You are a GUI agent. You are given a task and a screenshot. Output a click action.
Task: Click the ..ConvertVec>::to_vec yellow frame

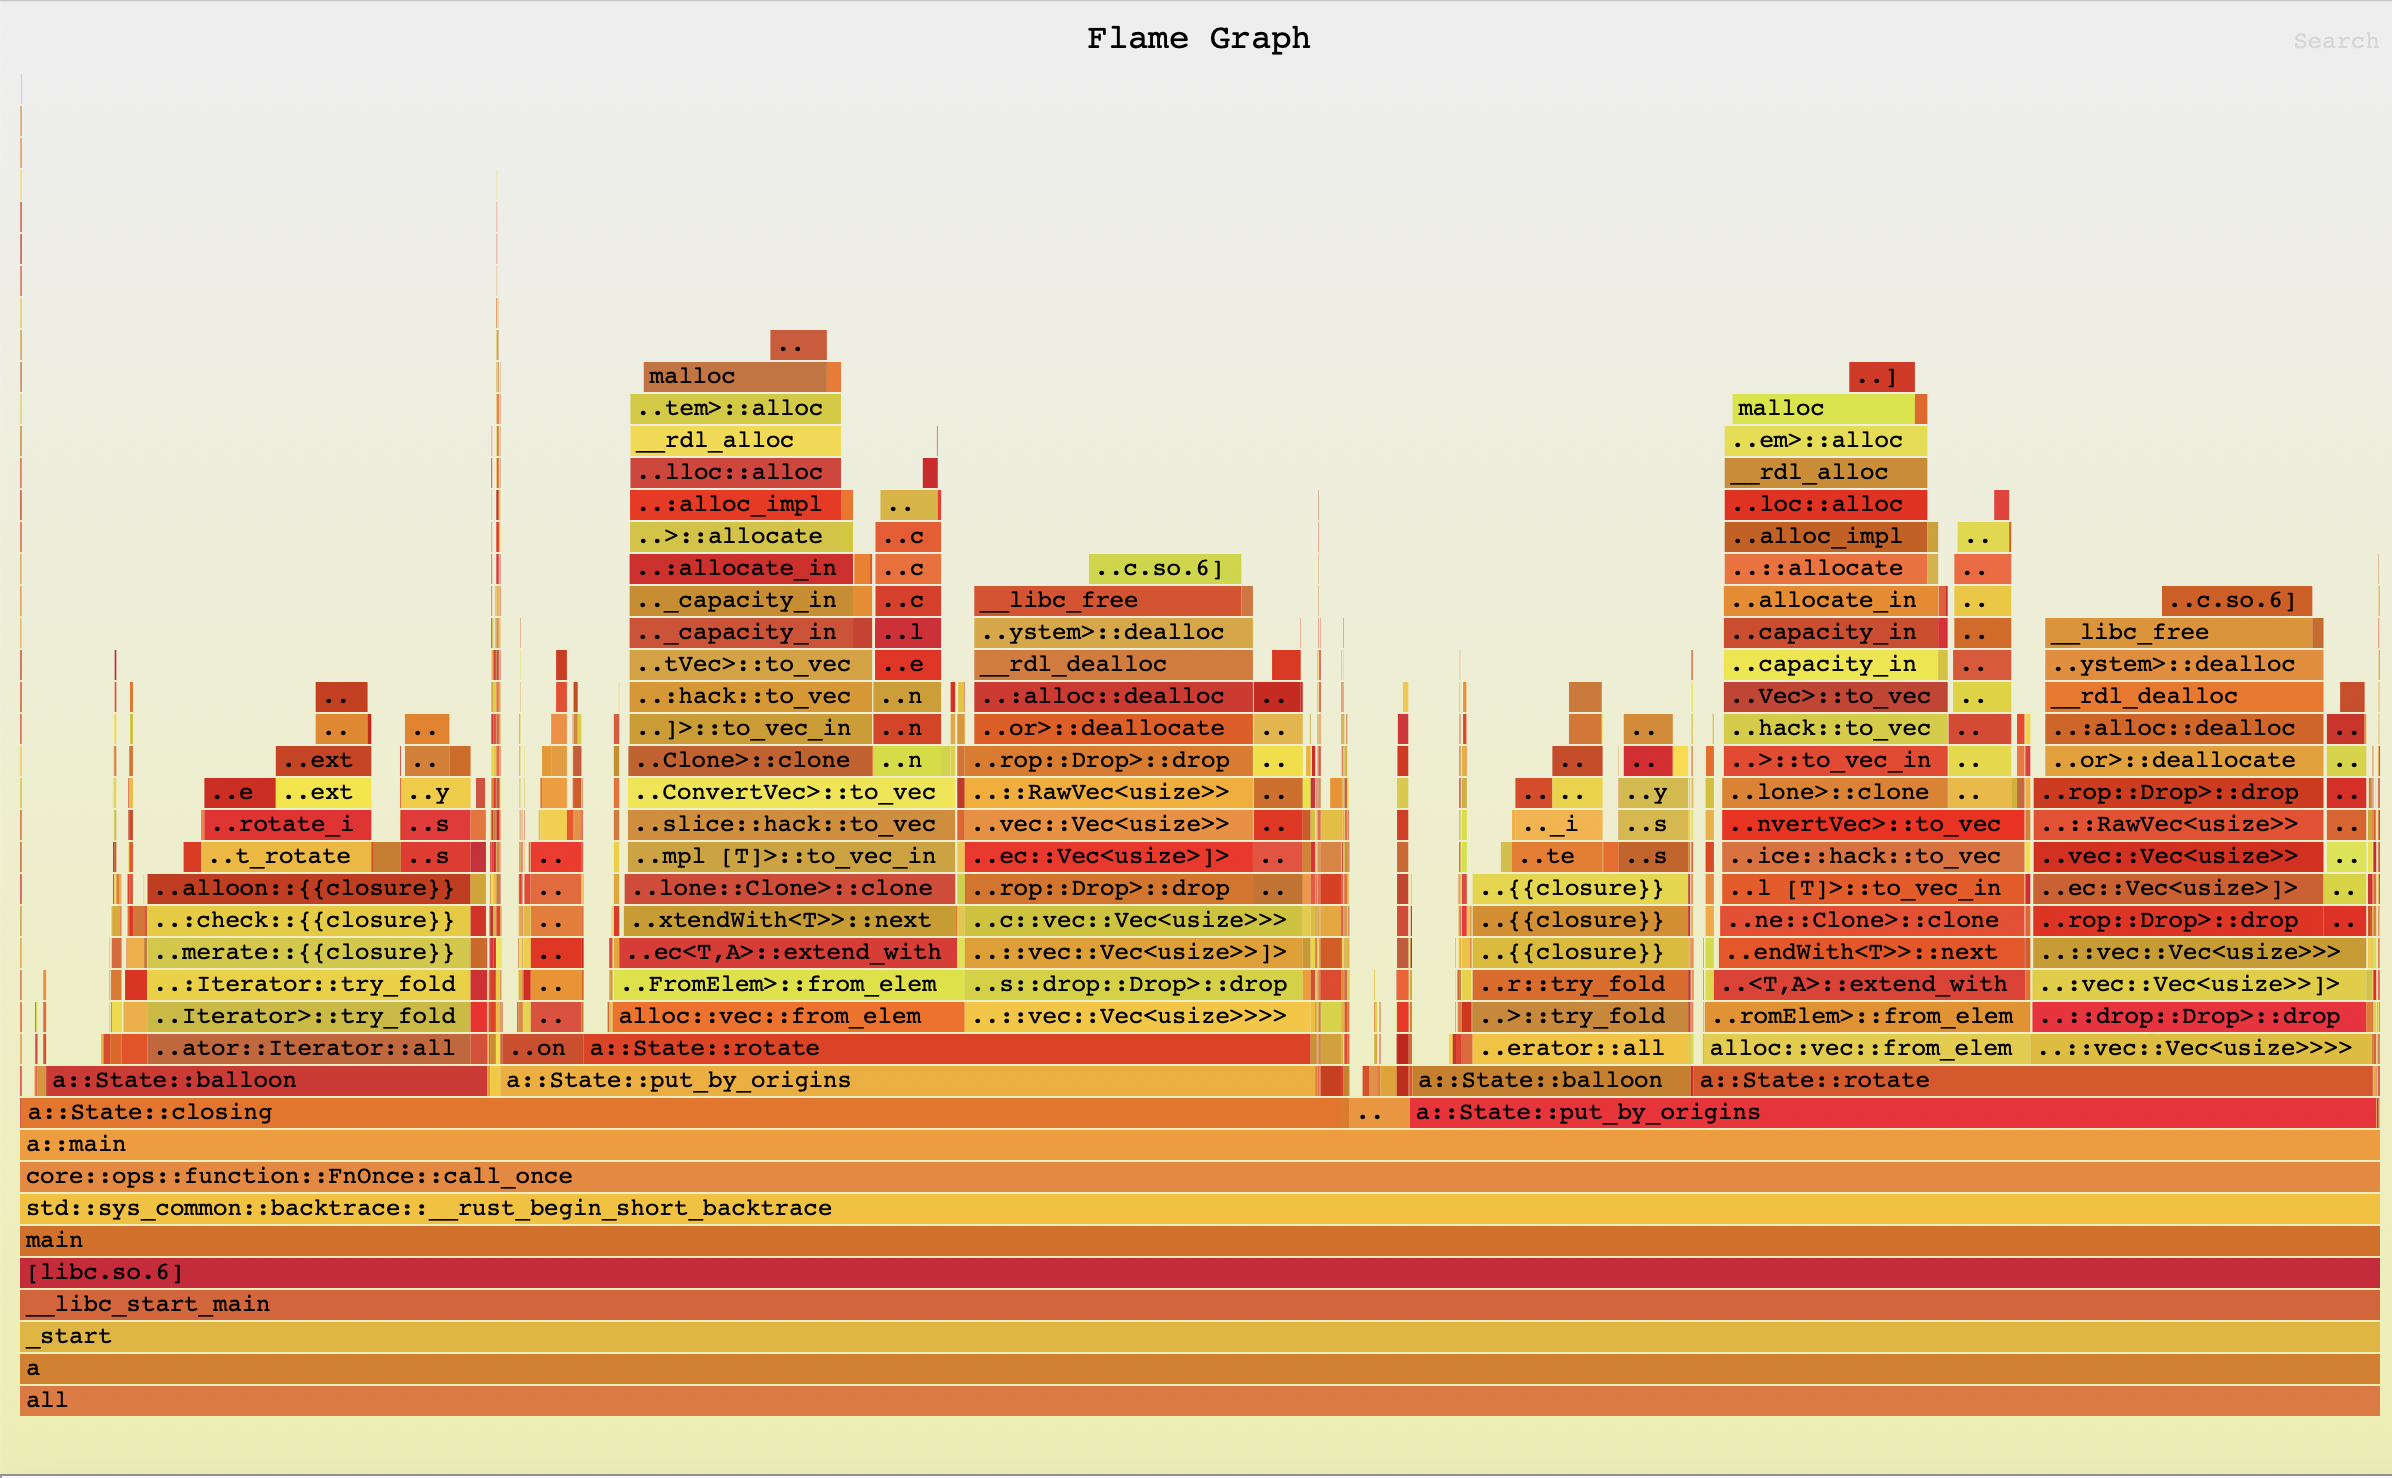coord(790,792)
